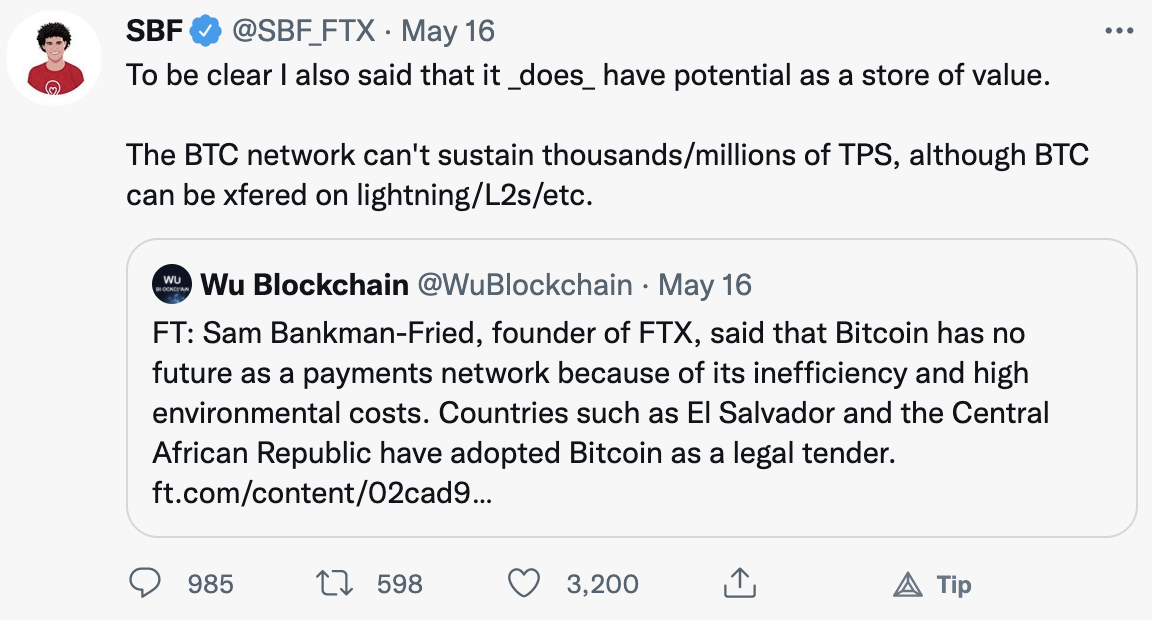Open the @WuBlockchain handle

point(524,285)
